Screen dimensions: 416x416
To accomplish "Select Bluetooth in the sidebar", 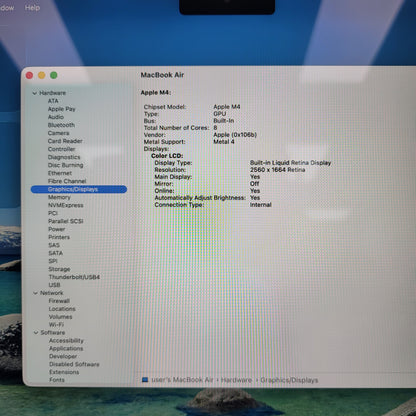I will coord(61,125).
